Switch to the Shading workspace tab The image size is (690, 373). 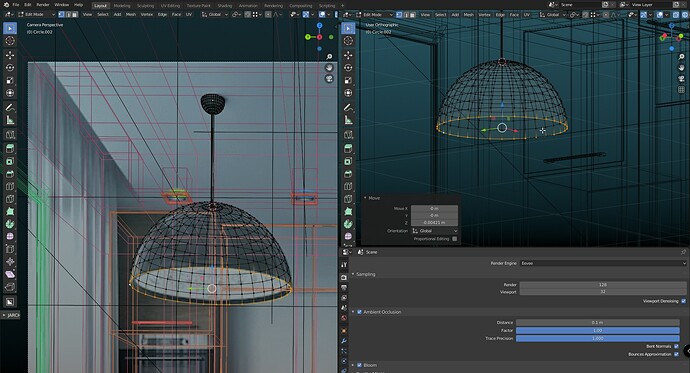[x=225, y=6]
